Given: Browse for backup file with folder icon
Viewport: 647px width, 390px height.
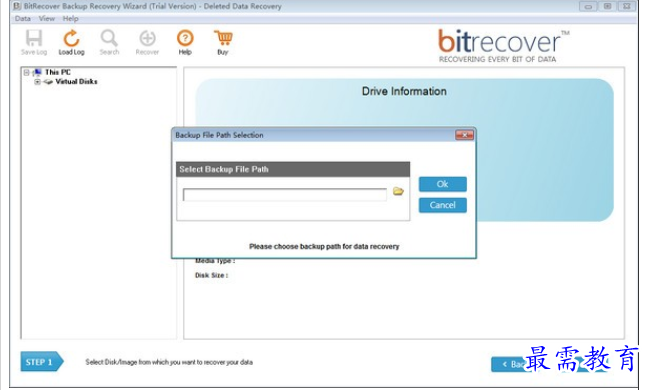Looking at the screenshot, I should [x=398, y=191].
